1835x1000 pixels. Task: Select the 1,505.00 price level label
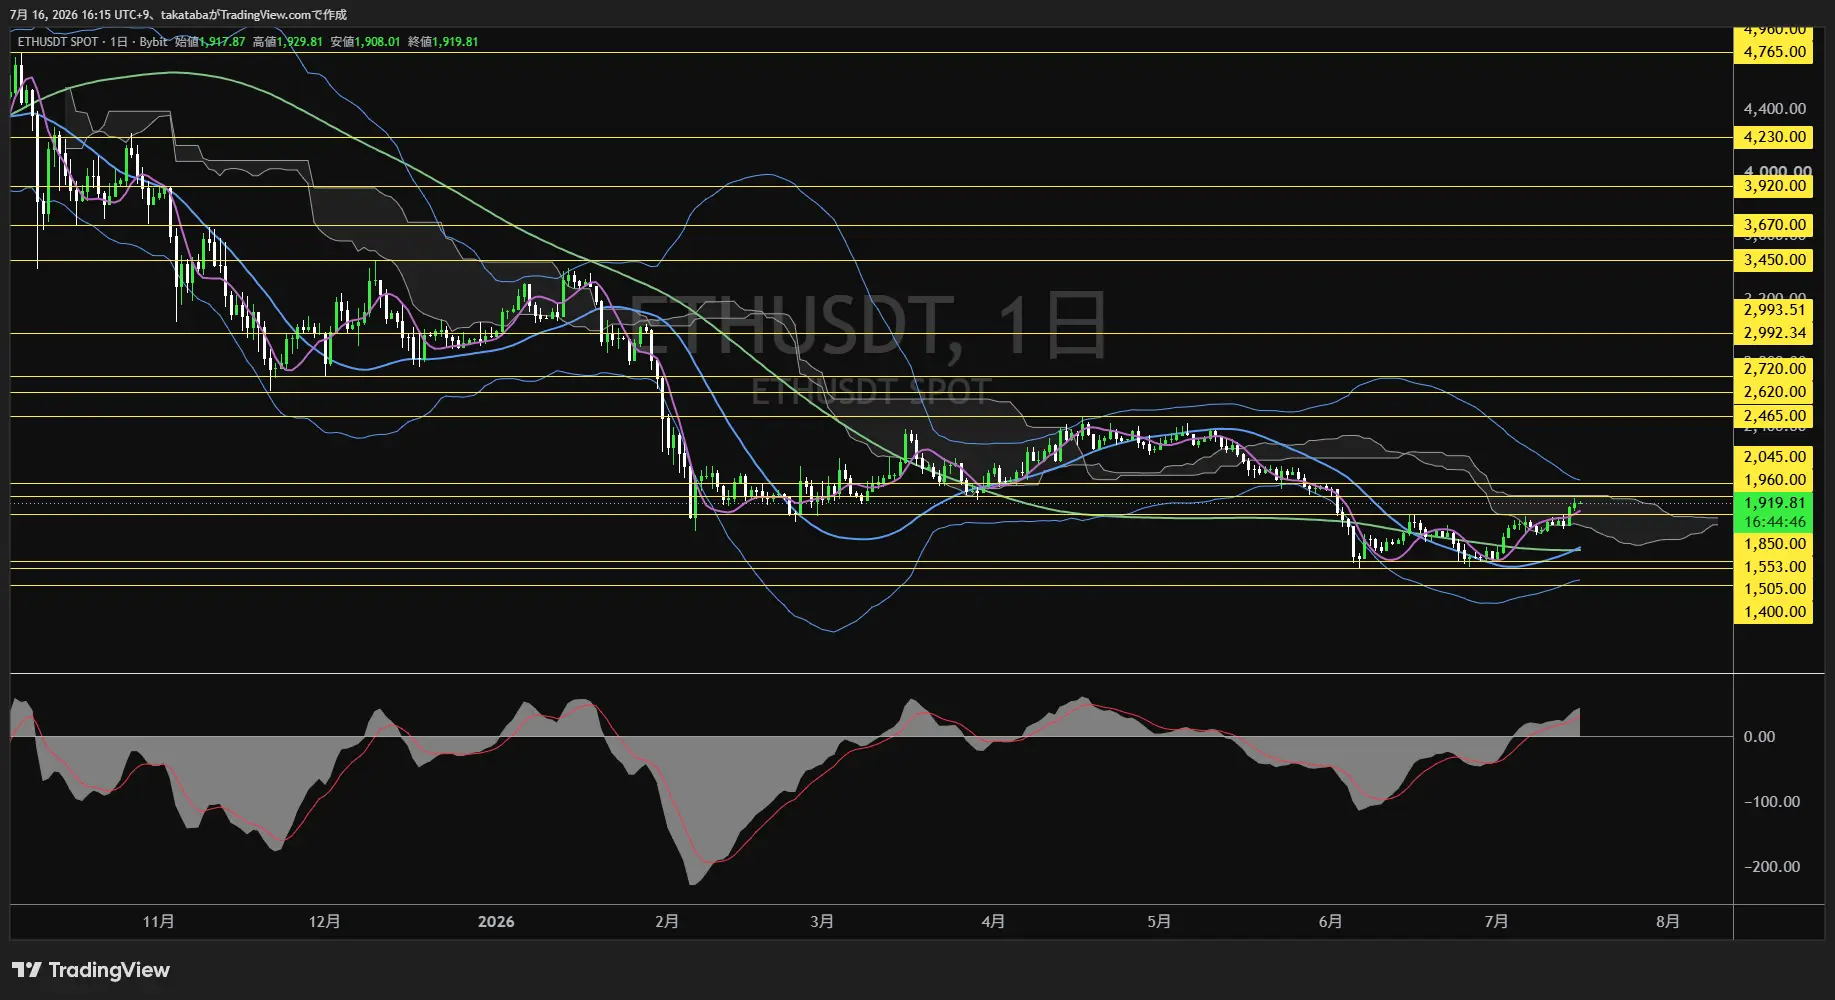tap(1774, 589)
